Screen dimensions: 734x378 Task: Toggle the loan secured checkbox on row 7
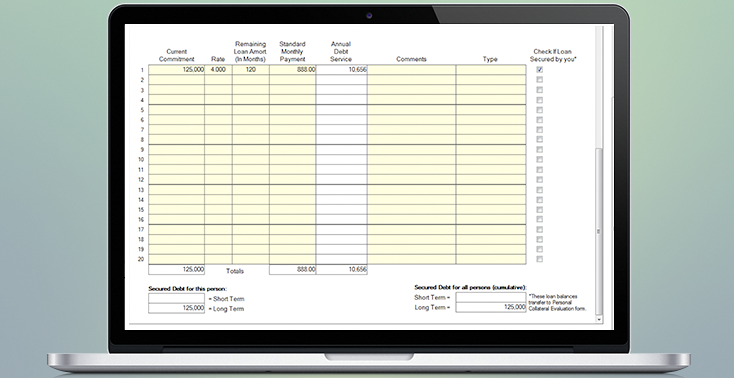540,130
